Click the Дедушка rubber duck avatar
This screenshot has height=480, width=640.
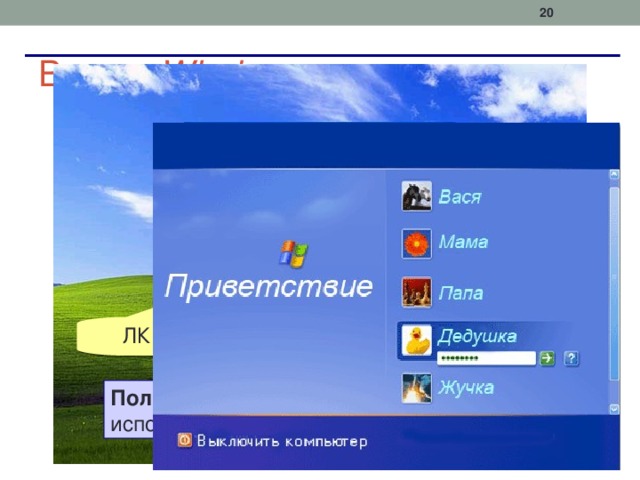pos(416,340)
